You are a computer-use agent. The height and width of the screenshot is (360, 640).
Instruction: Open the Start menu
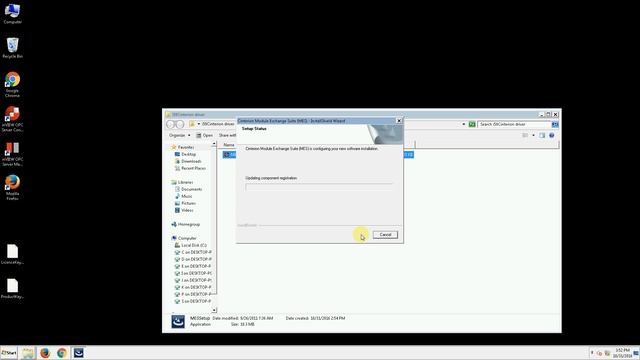click(9, 353)
